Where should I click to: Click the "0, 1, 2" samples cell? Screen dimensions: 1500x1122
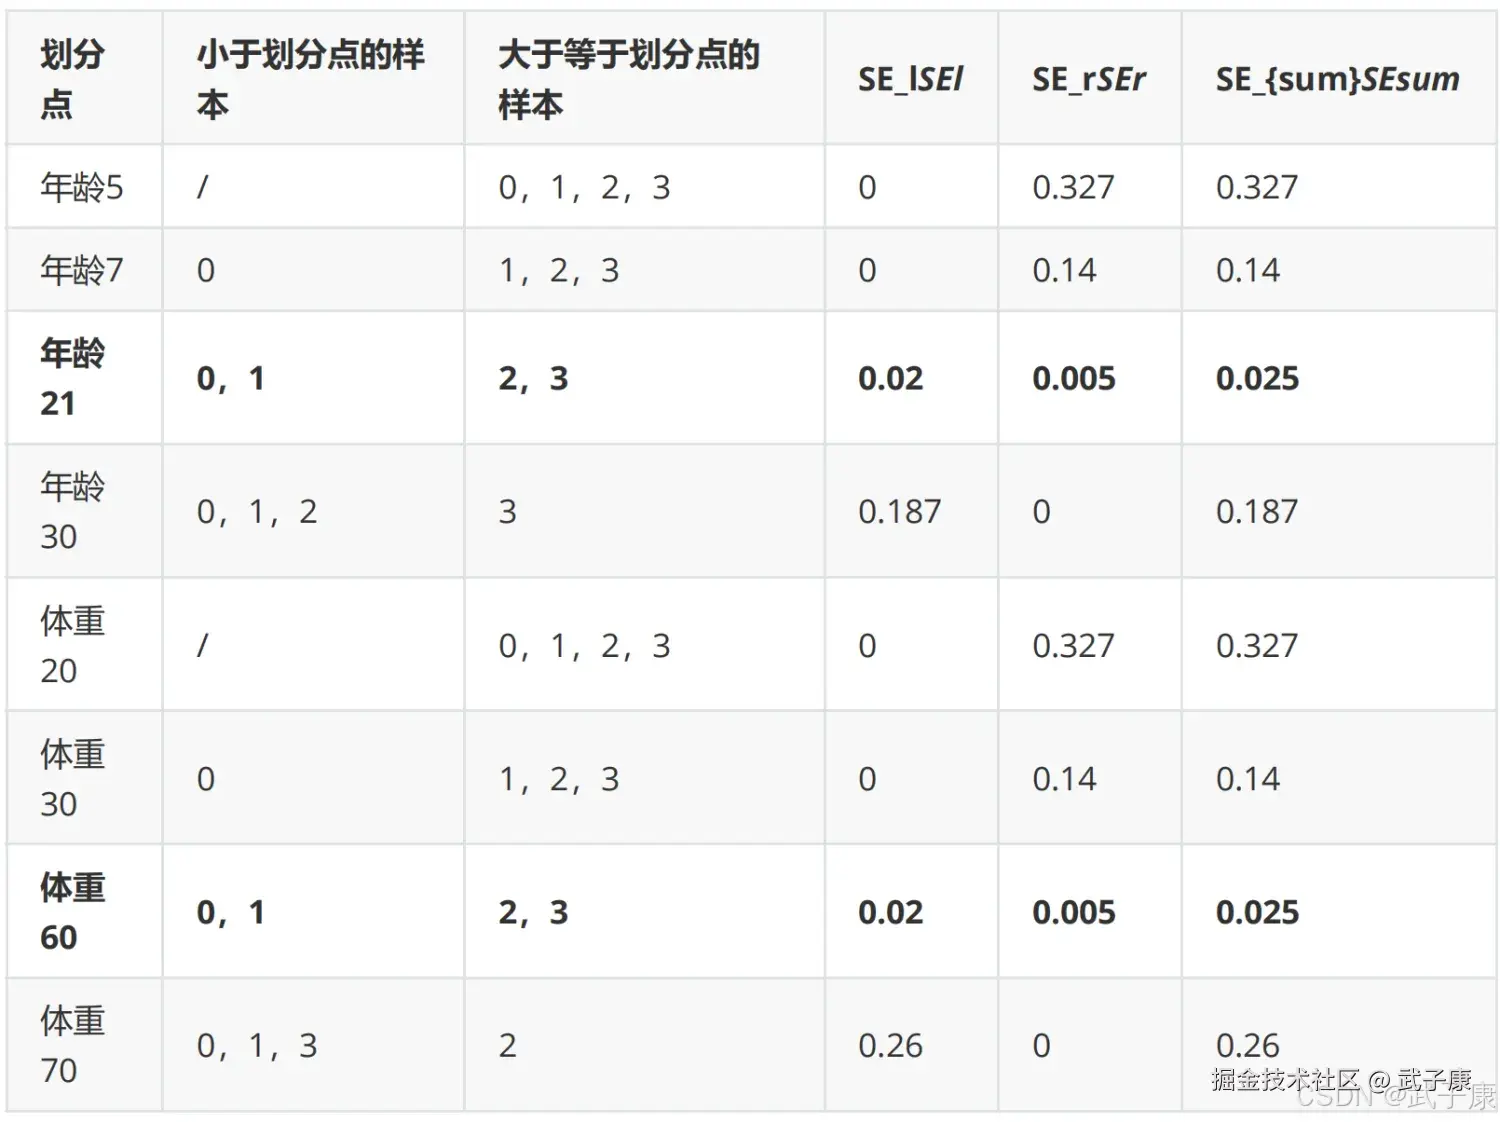[x=257, y=511]
